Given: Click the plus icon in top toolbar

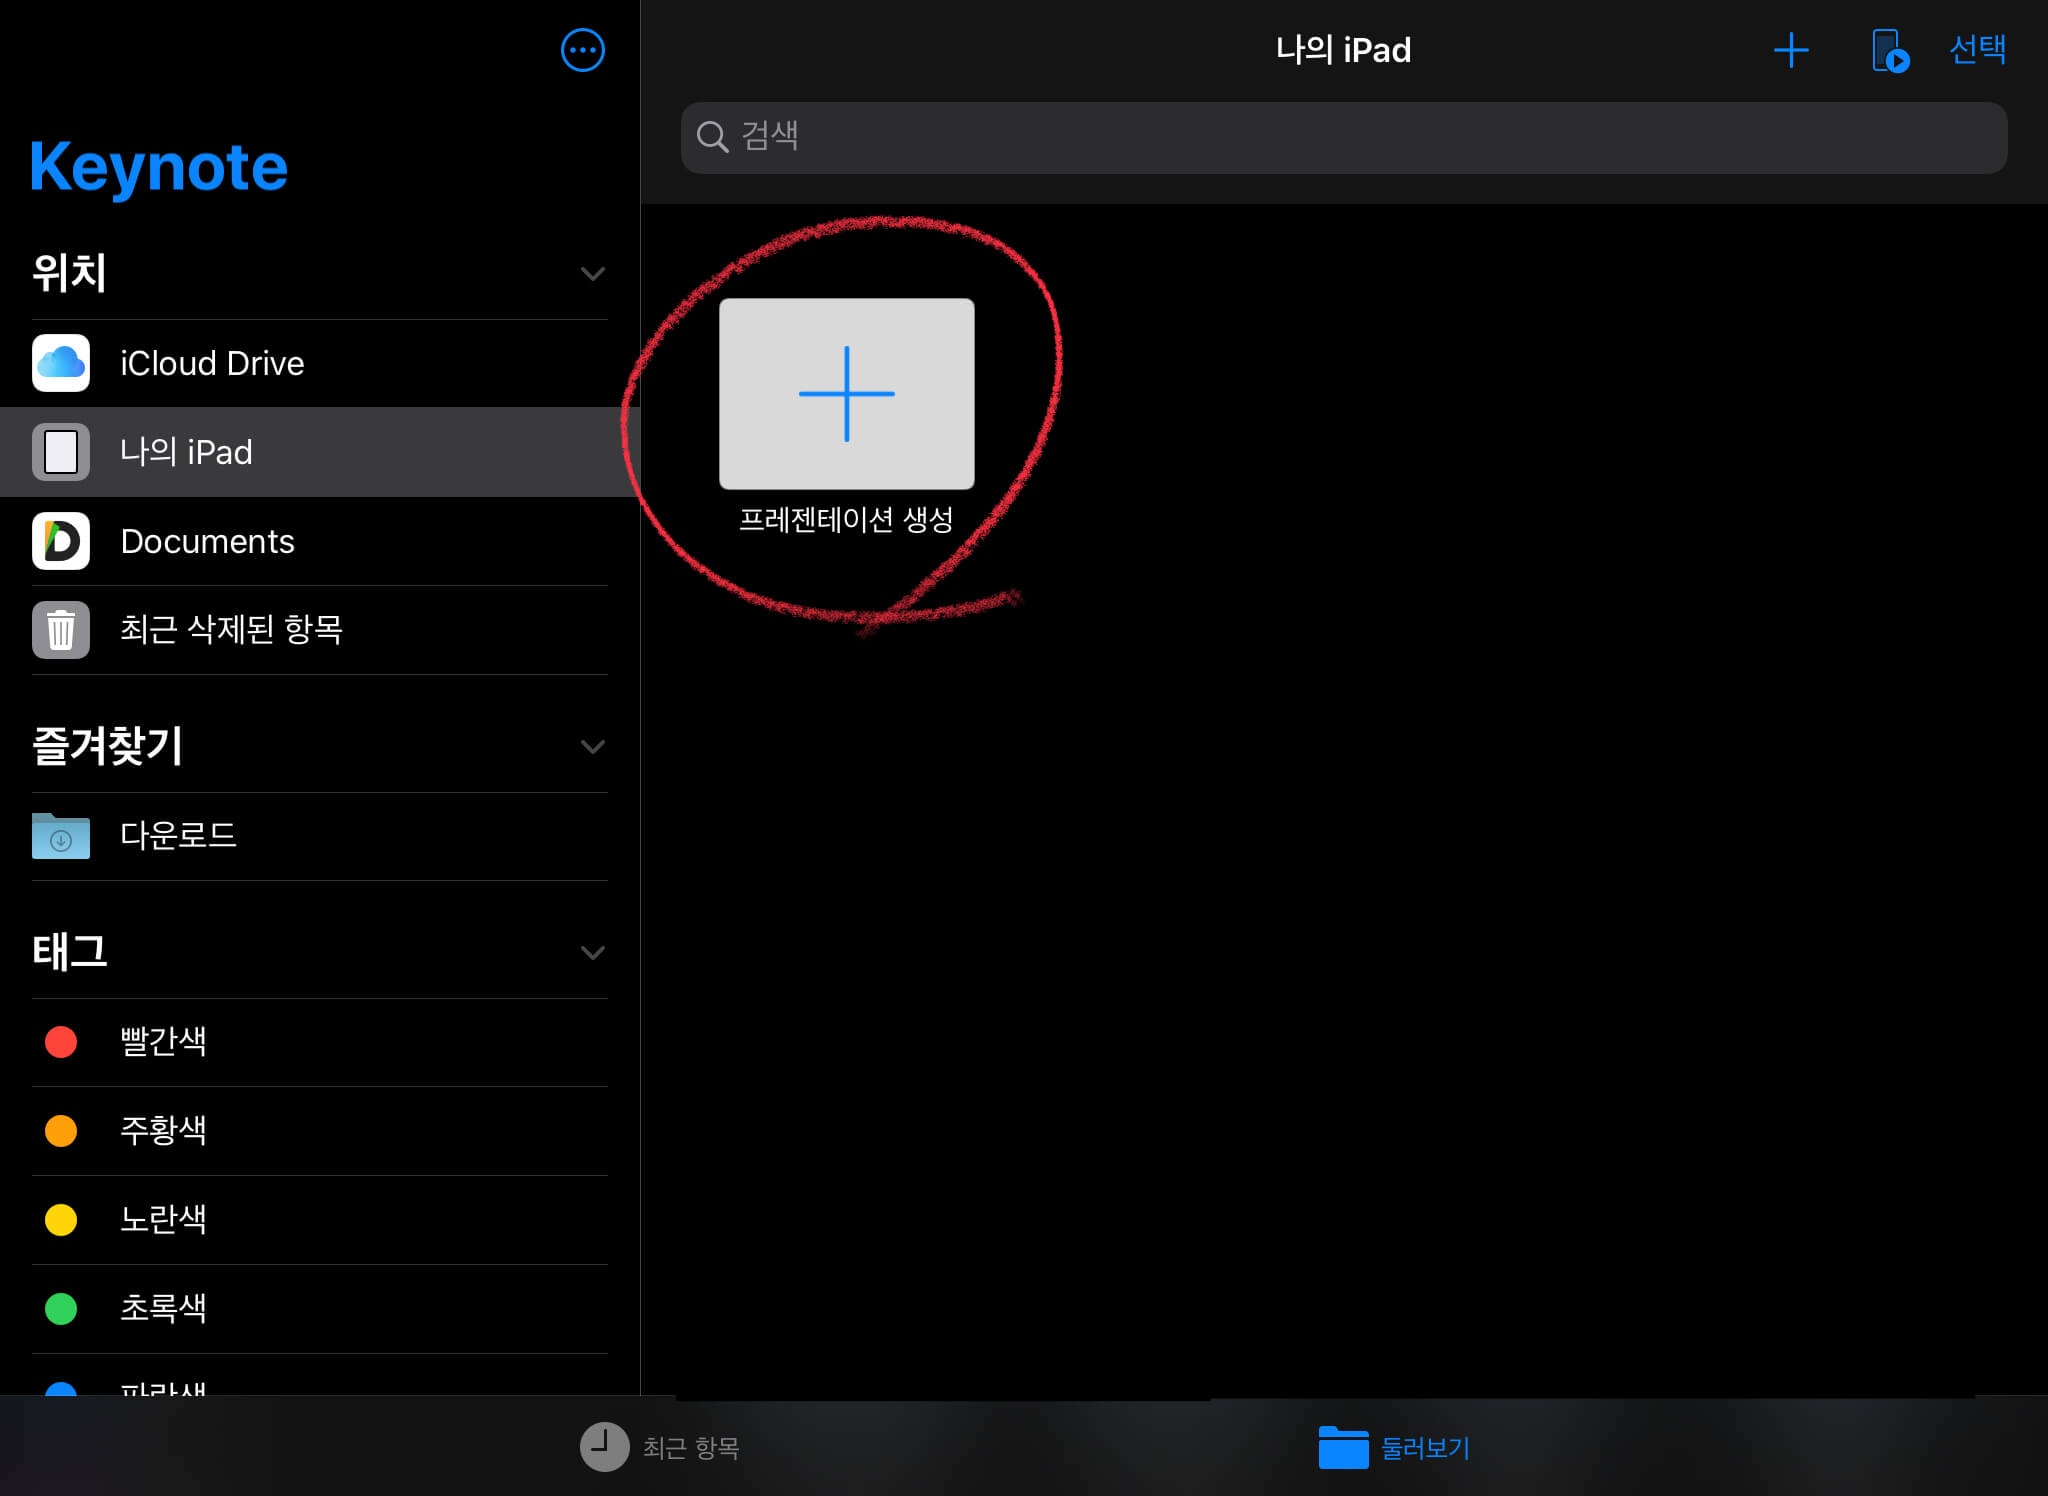Looking at the screenshot, I should coord(1790,50).
